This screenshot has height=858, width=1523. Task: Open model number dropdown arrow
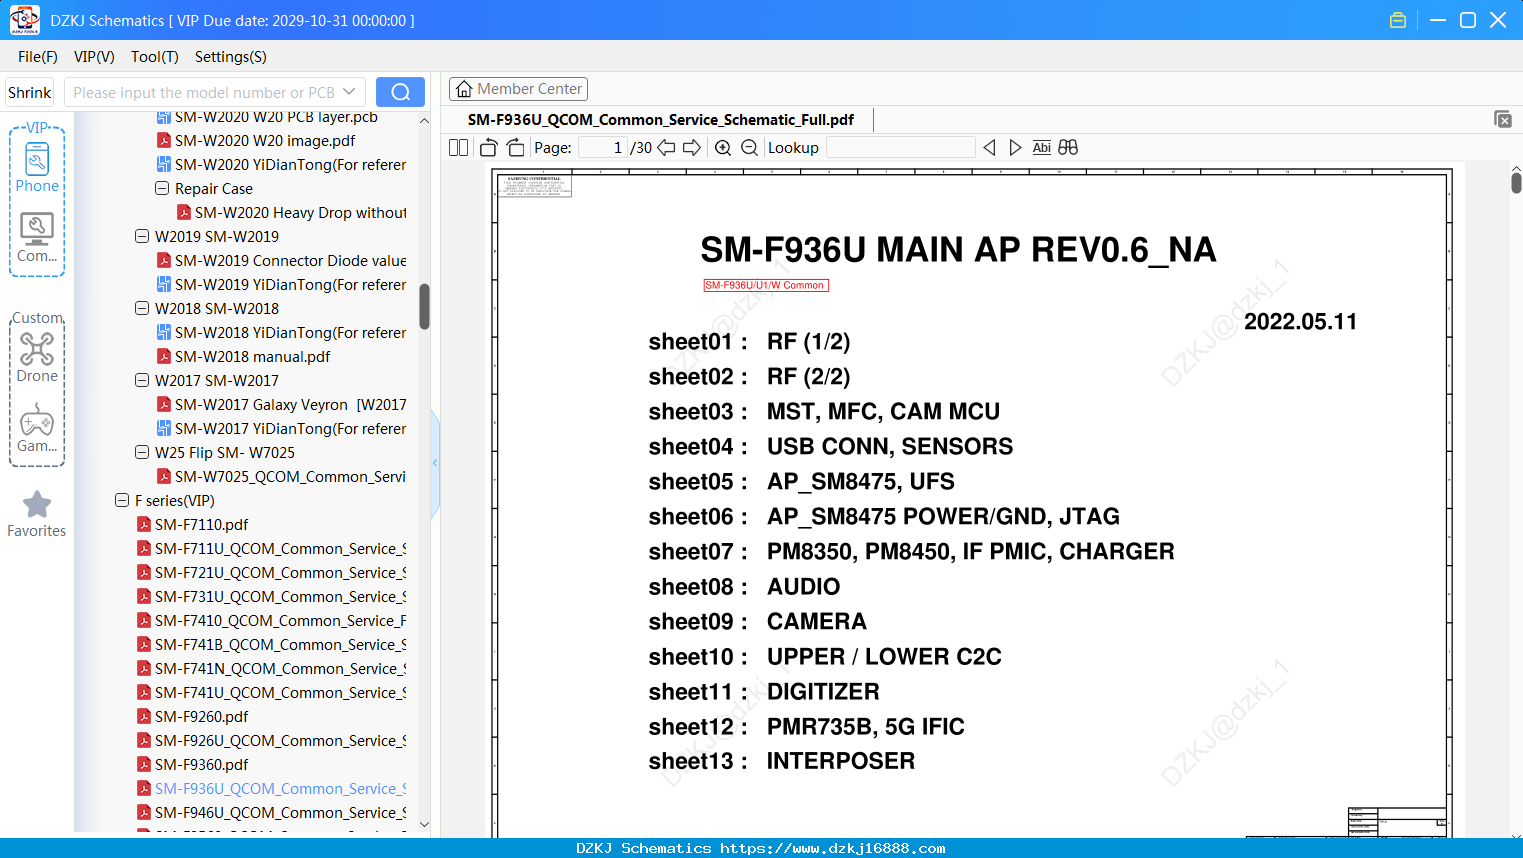point(349,92)
